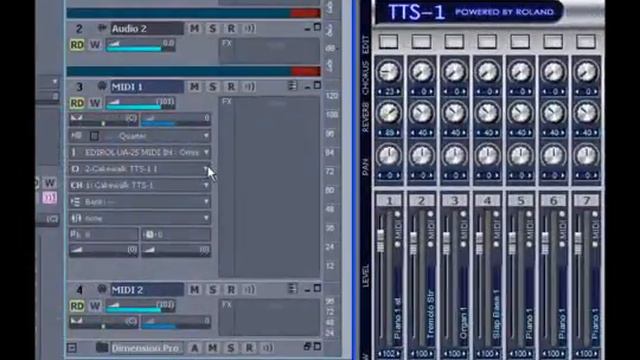
Task: Click the MIDI 1 track type icon
Action: point(102,86)
